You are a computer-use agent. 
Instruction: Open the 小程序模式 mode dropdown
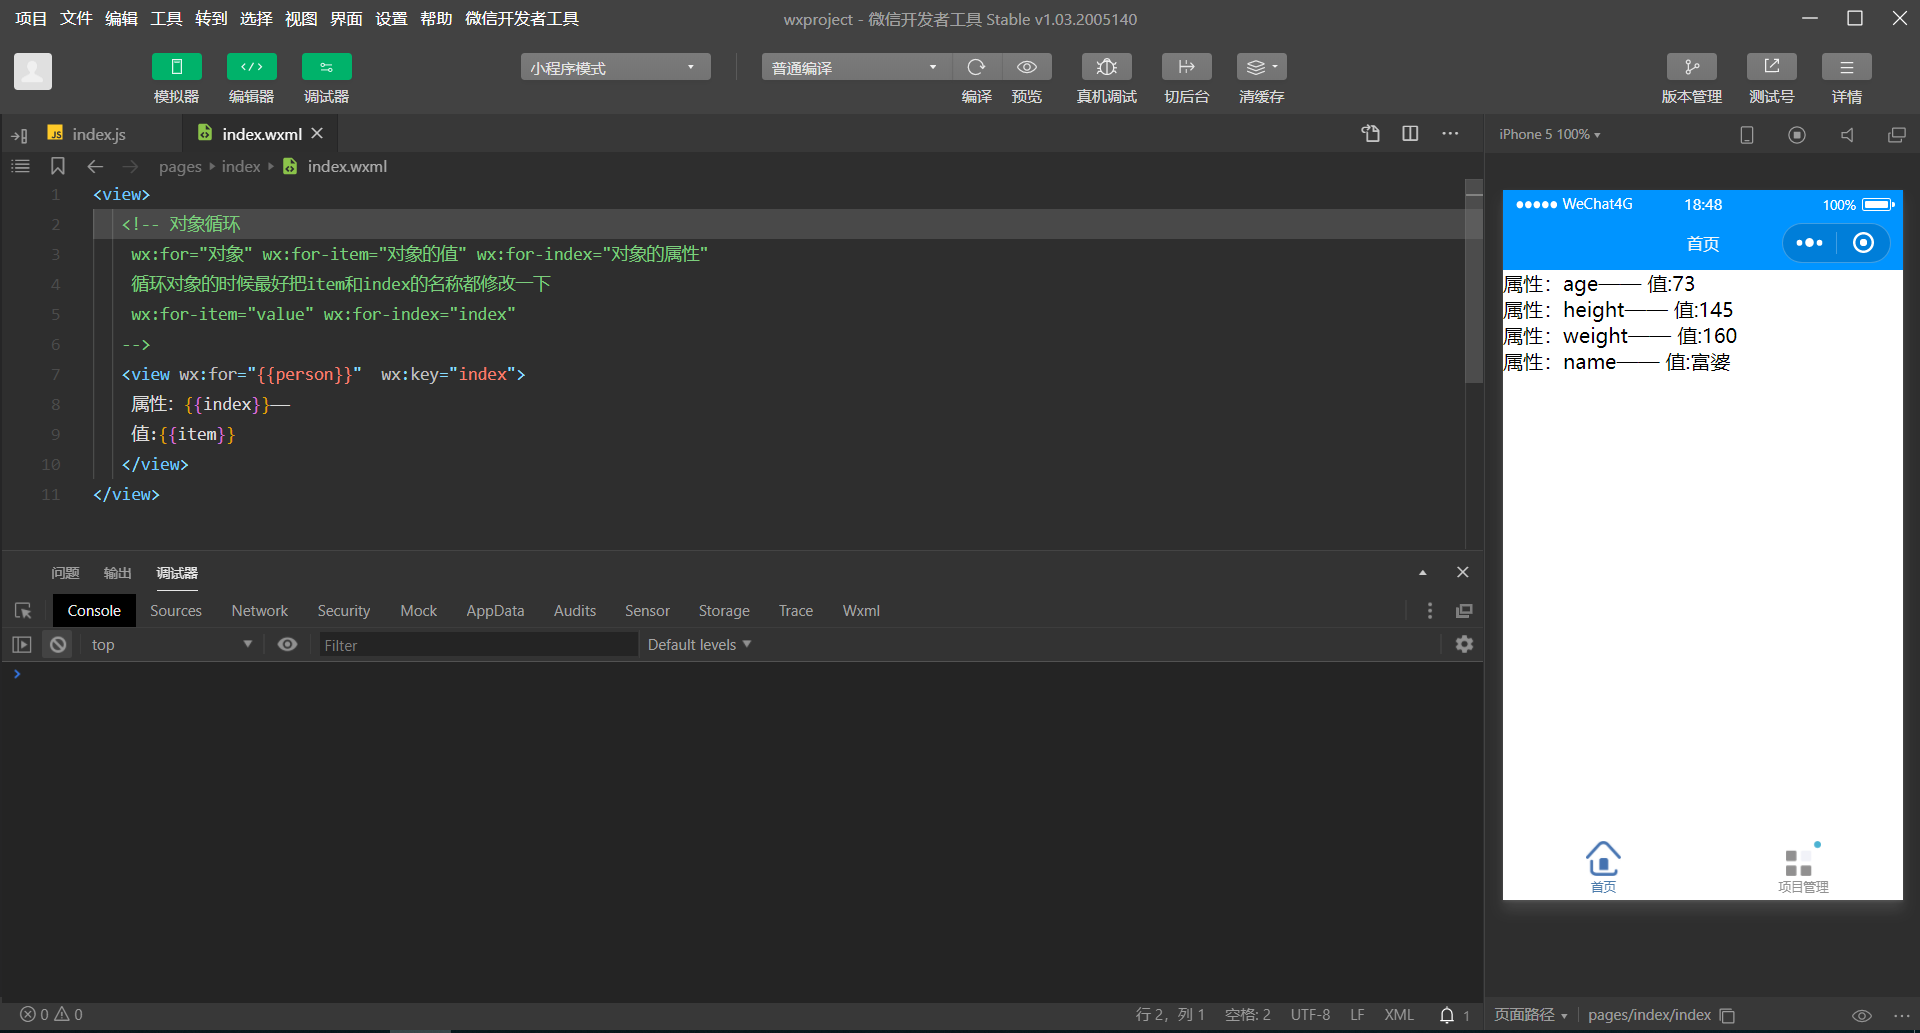[615, 67]
